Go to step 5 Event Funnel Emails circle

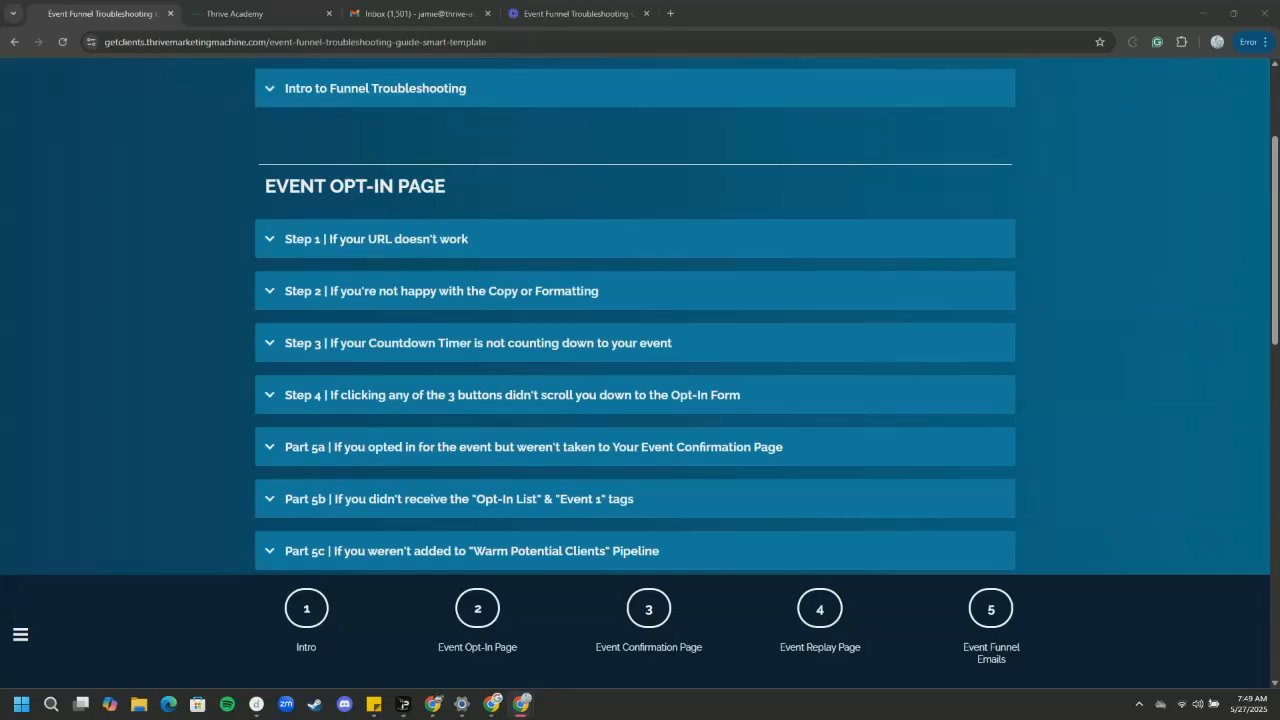(x=991, y=609)
